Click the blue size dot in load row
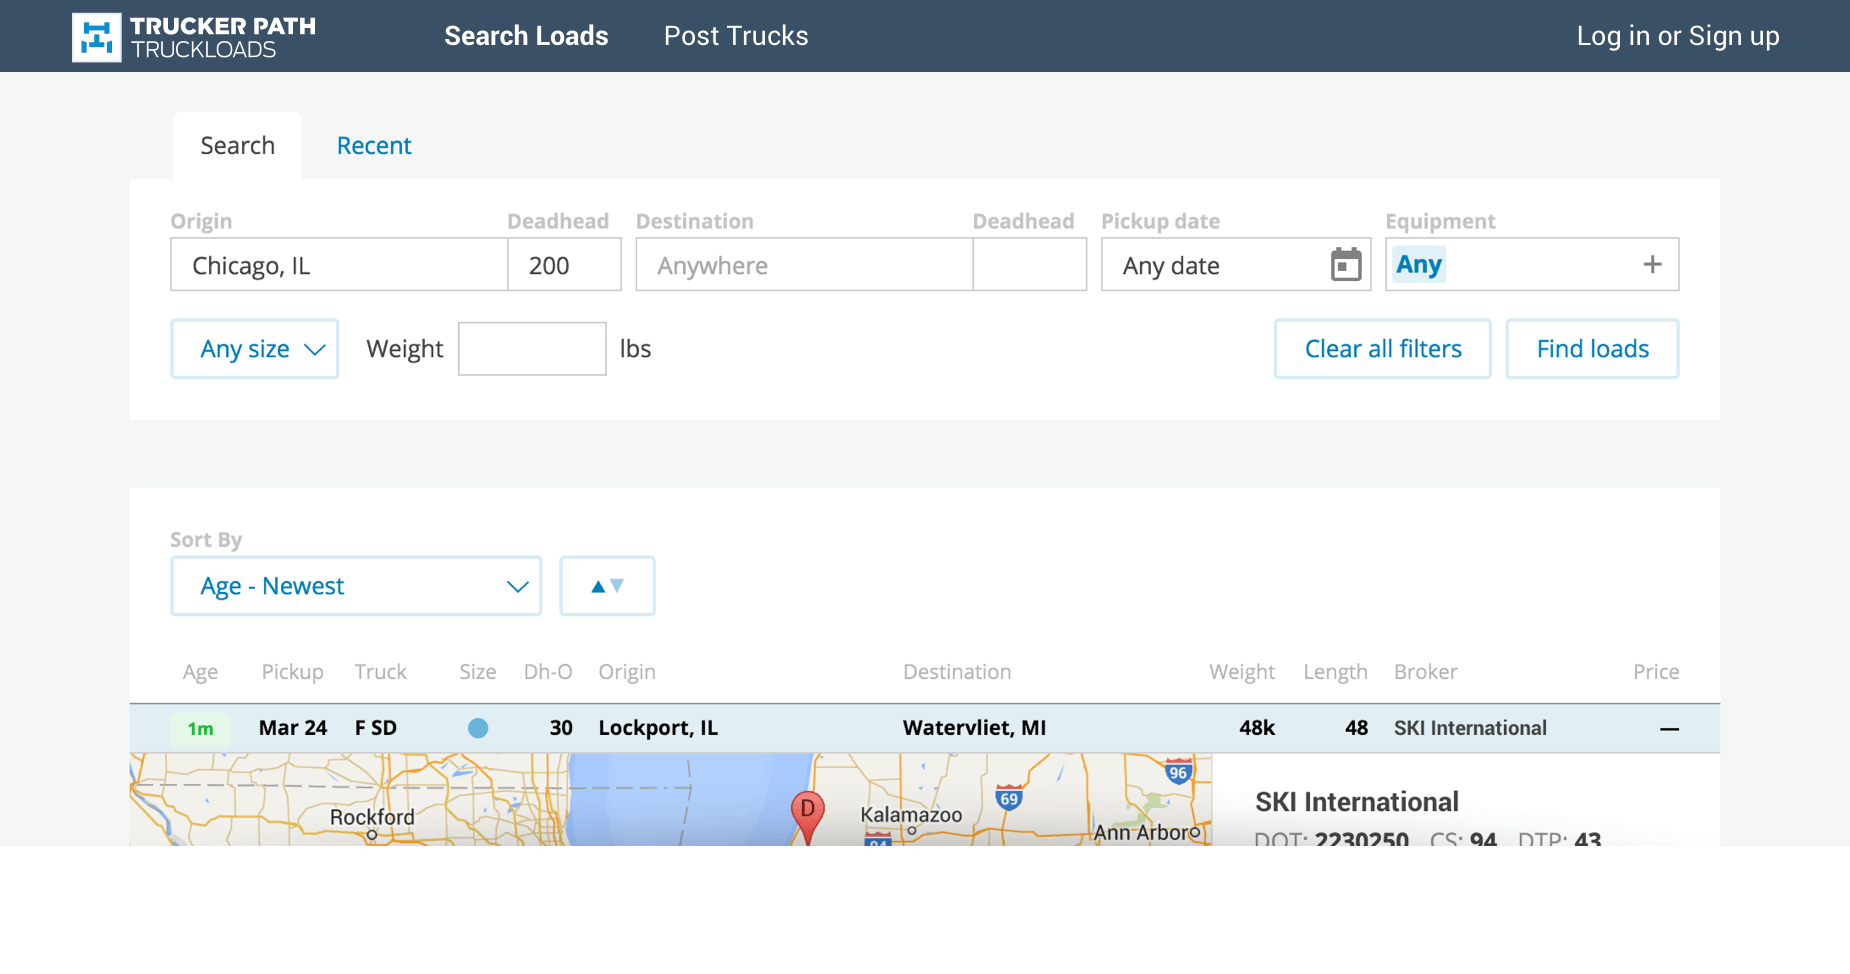 [x=478, y=728]
